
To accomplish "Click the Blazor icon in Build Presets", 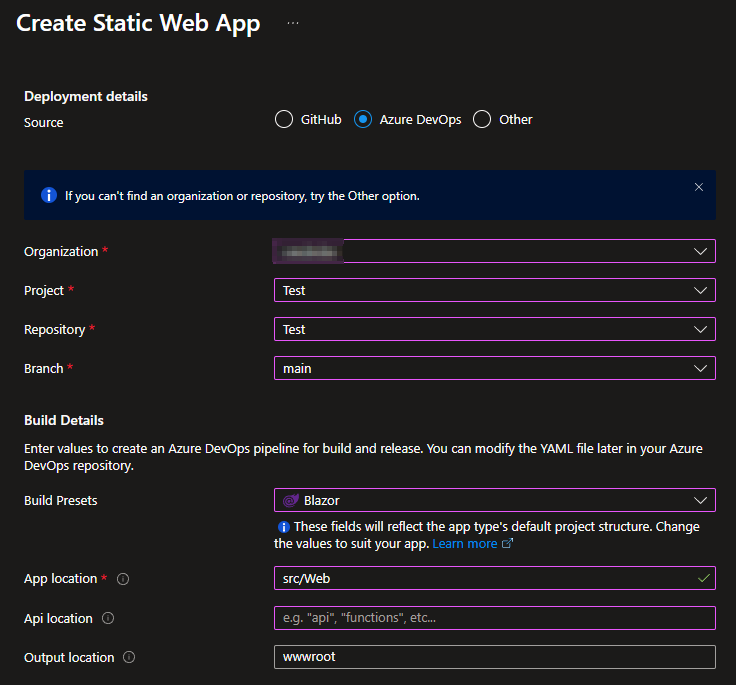I will tap(291, 500).
